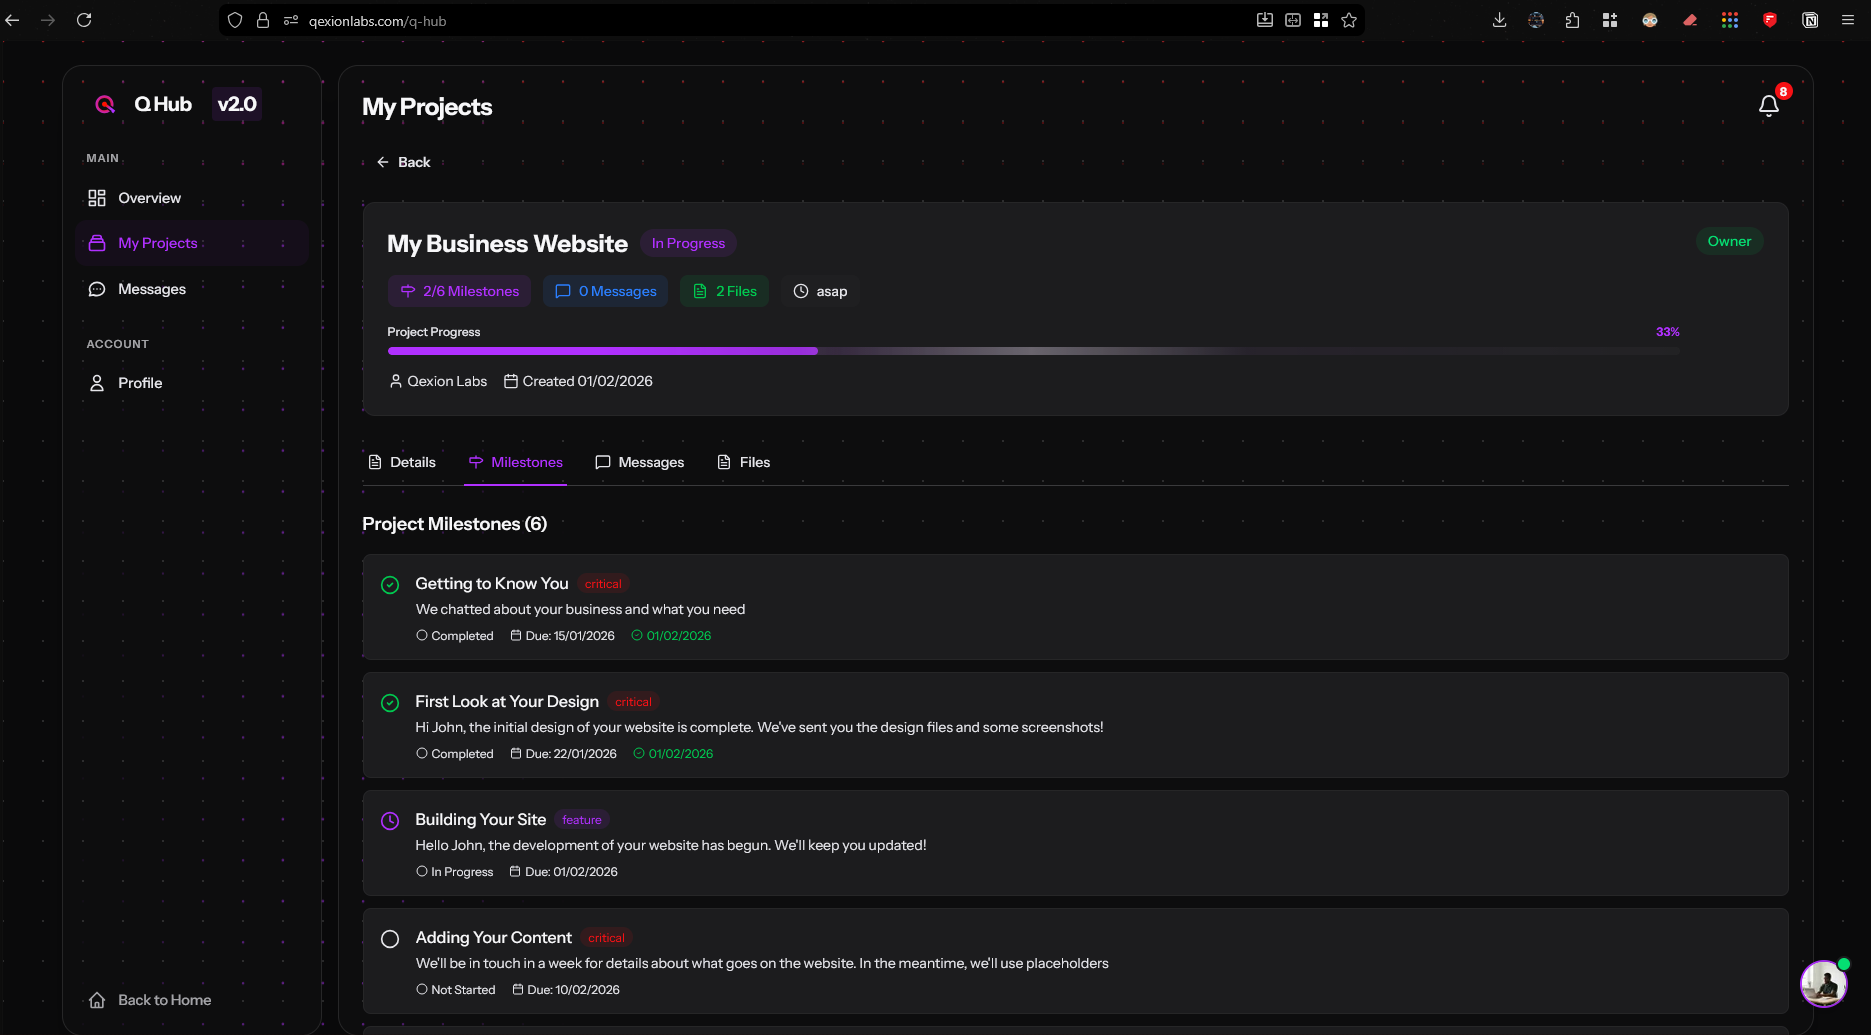Open the 2 Files badge on project card
The image size is (1871, 1035).
coord(724,291)
